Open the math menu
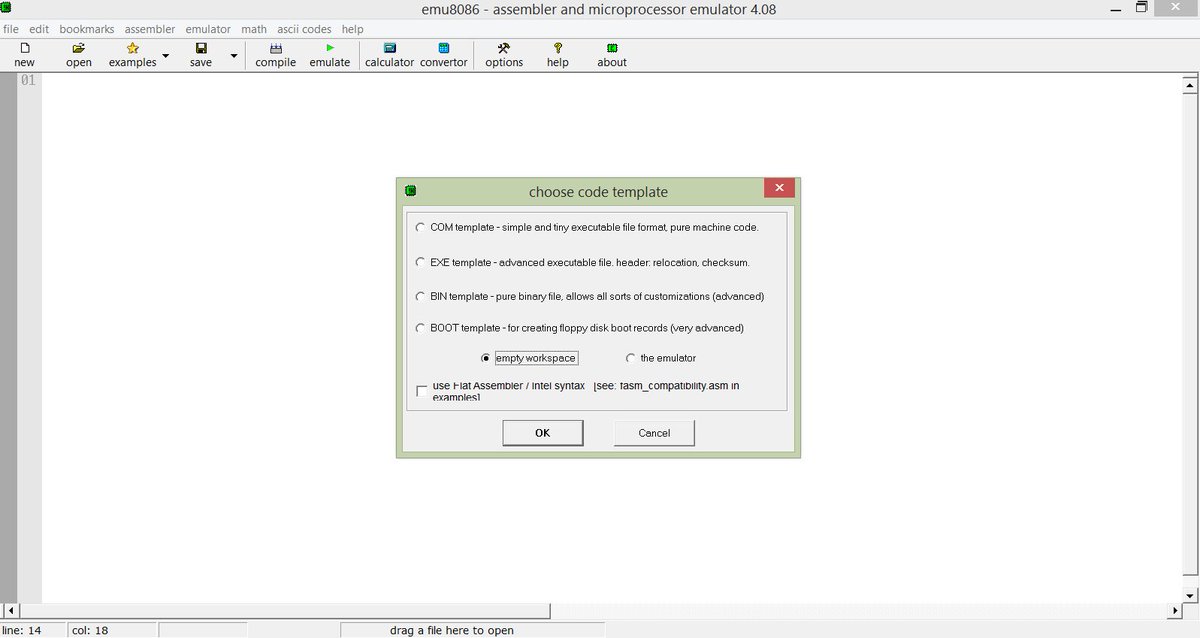 coord(254,29)
